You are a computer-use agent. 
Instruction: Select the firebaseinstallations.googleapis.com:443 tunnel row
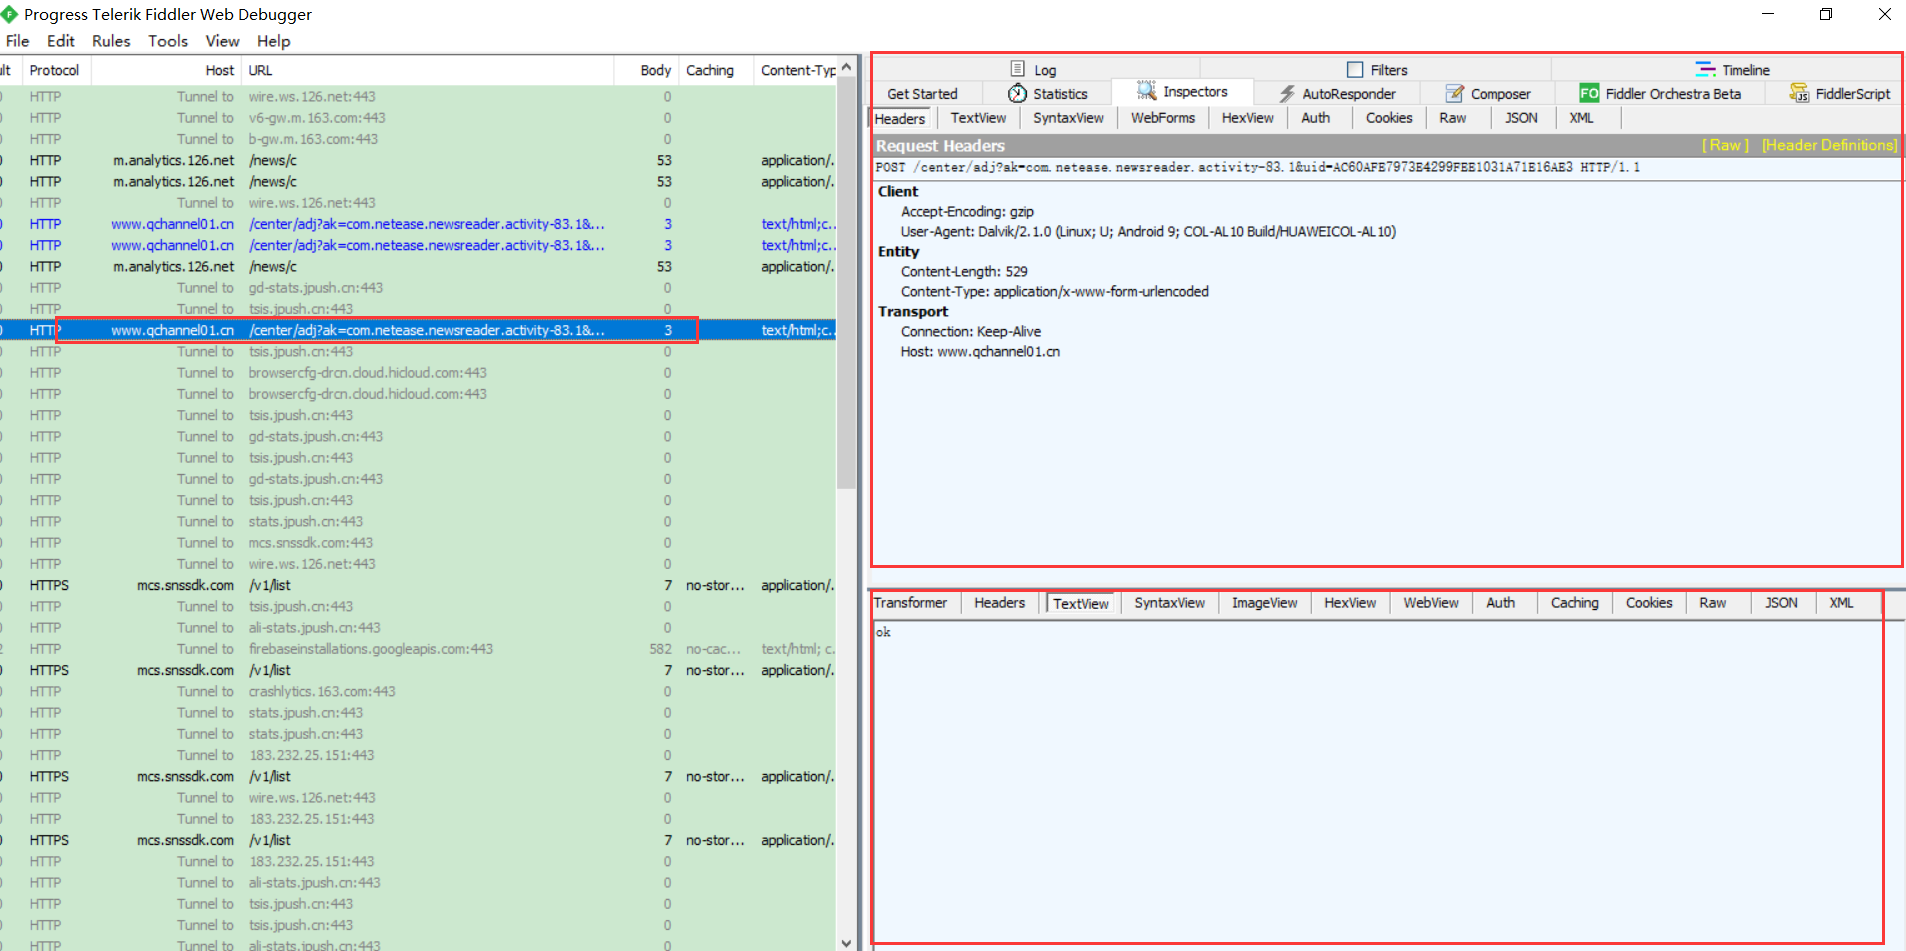coord(418,649)
